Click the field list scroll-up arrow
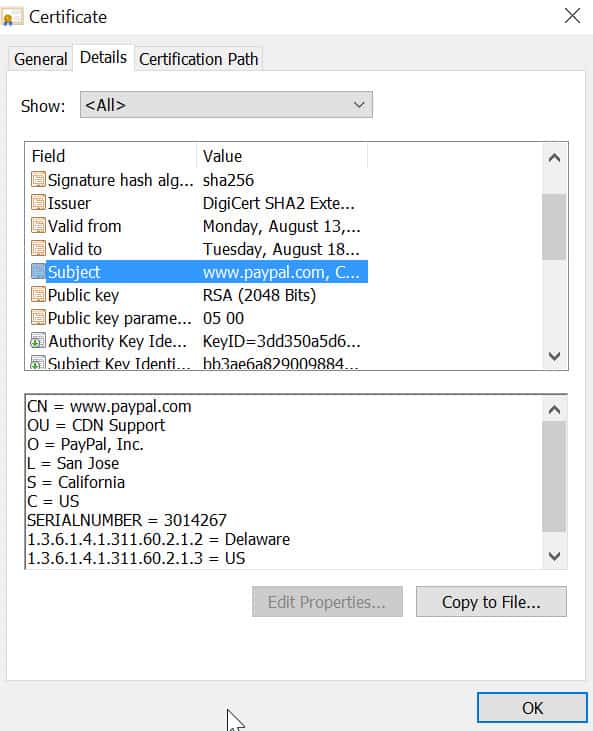 point(554,158)
